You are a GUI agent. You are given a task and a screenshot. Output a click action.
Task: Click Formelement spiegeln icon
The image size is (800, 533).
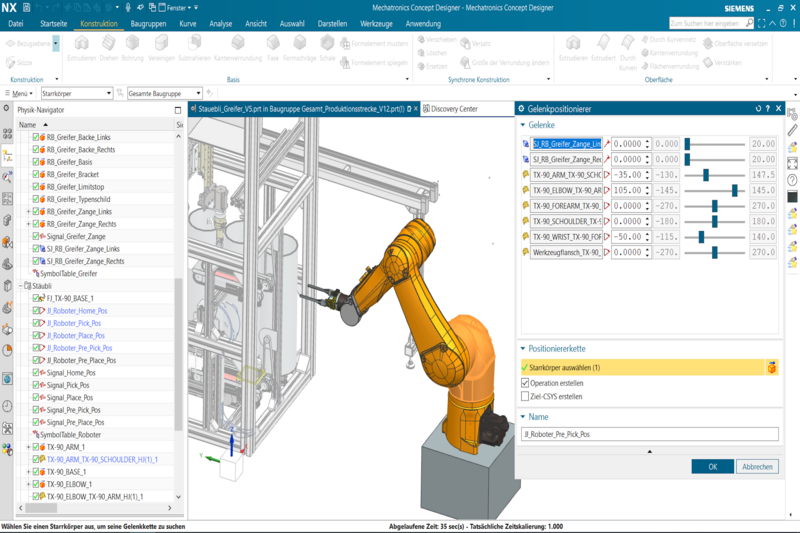coord(345,63)
